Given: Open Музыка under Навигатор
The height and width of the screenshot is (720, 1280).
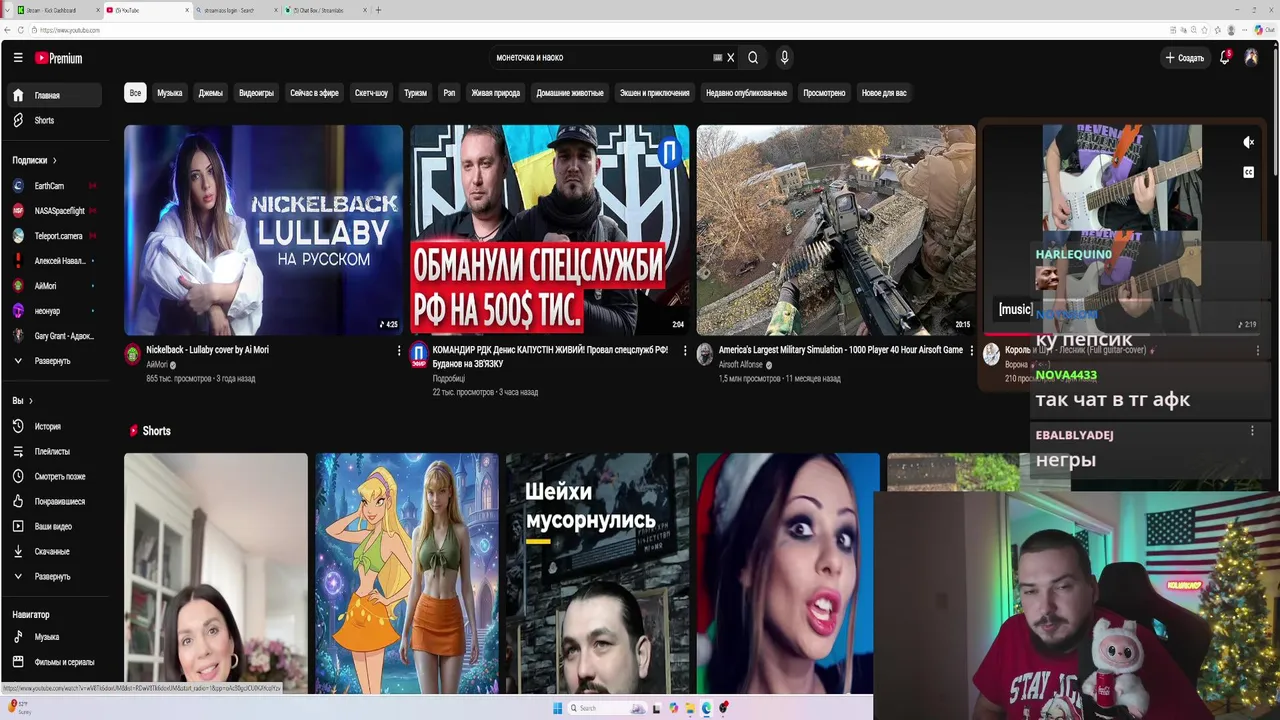Looking at the screenshot, I should 56,637.
